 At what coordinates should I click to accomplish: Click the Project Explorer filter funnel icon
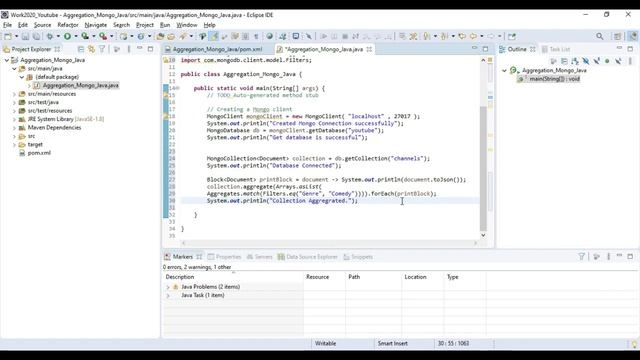click(102, 49)
